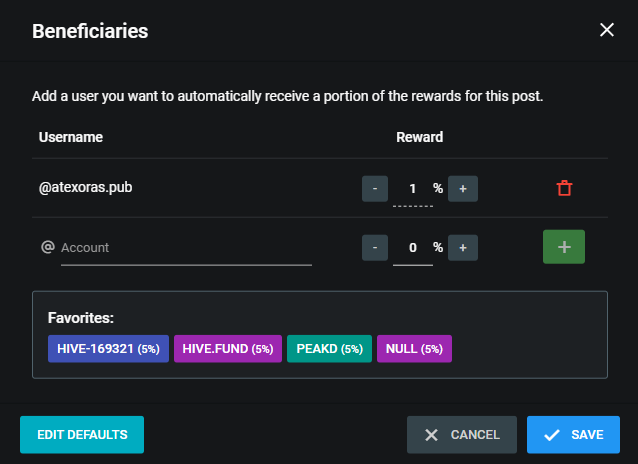This screenshot has height=464, width=638.
Task: Click the new account reward value field
Action: tap(413, 248)
